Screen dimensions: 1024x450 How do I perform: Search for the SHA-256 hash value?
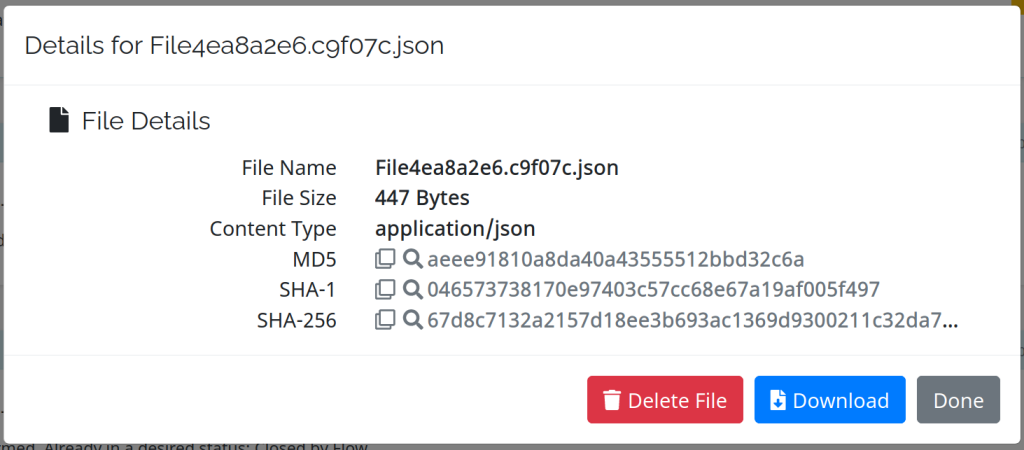412,321
